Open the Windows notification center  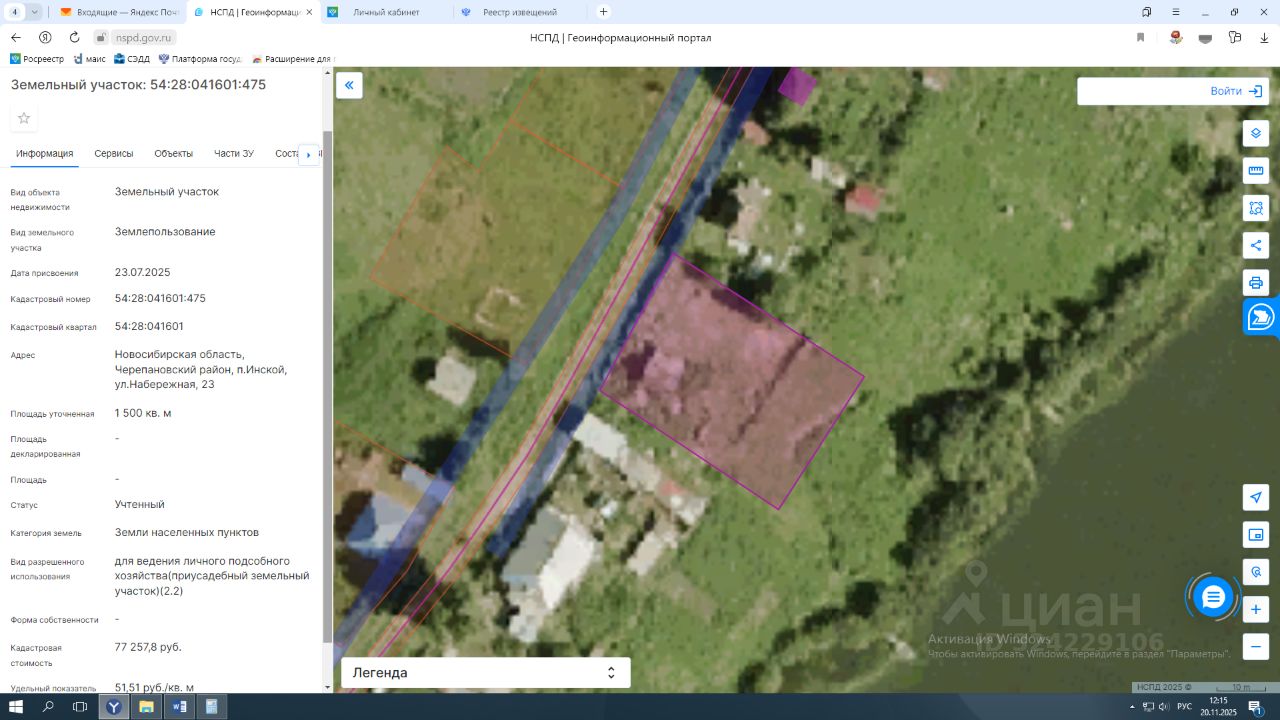pos(1254,707)
